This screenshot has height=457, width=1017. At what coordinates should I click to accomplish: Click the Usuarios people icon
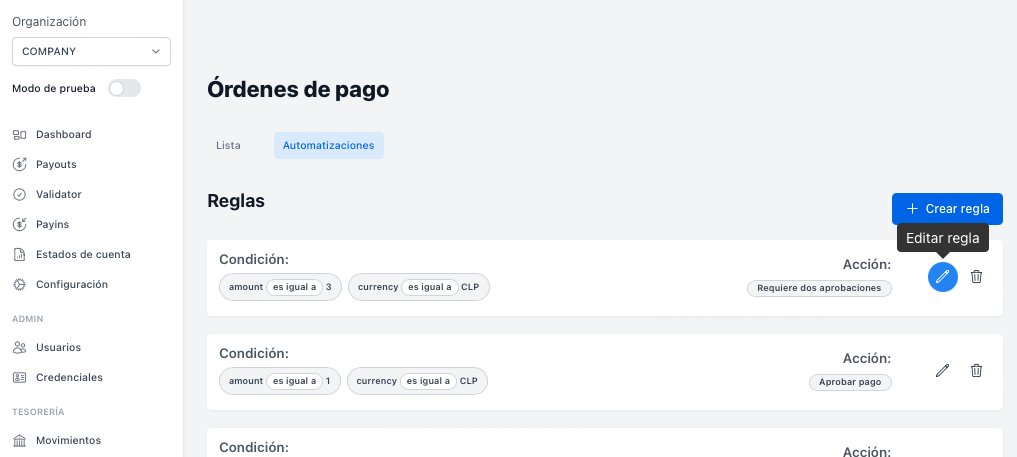[x=19, y=347]
